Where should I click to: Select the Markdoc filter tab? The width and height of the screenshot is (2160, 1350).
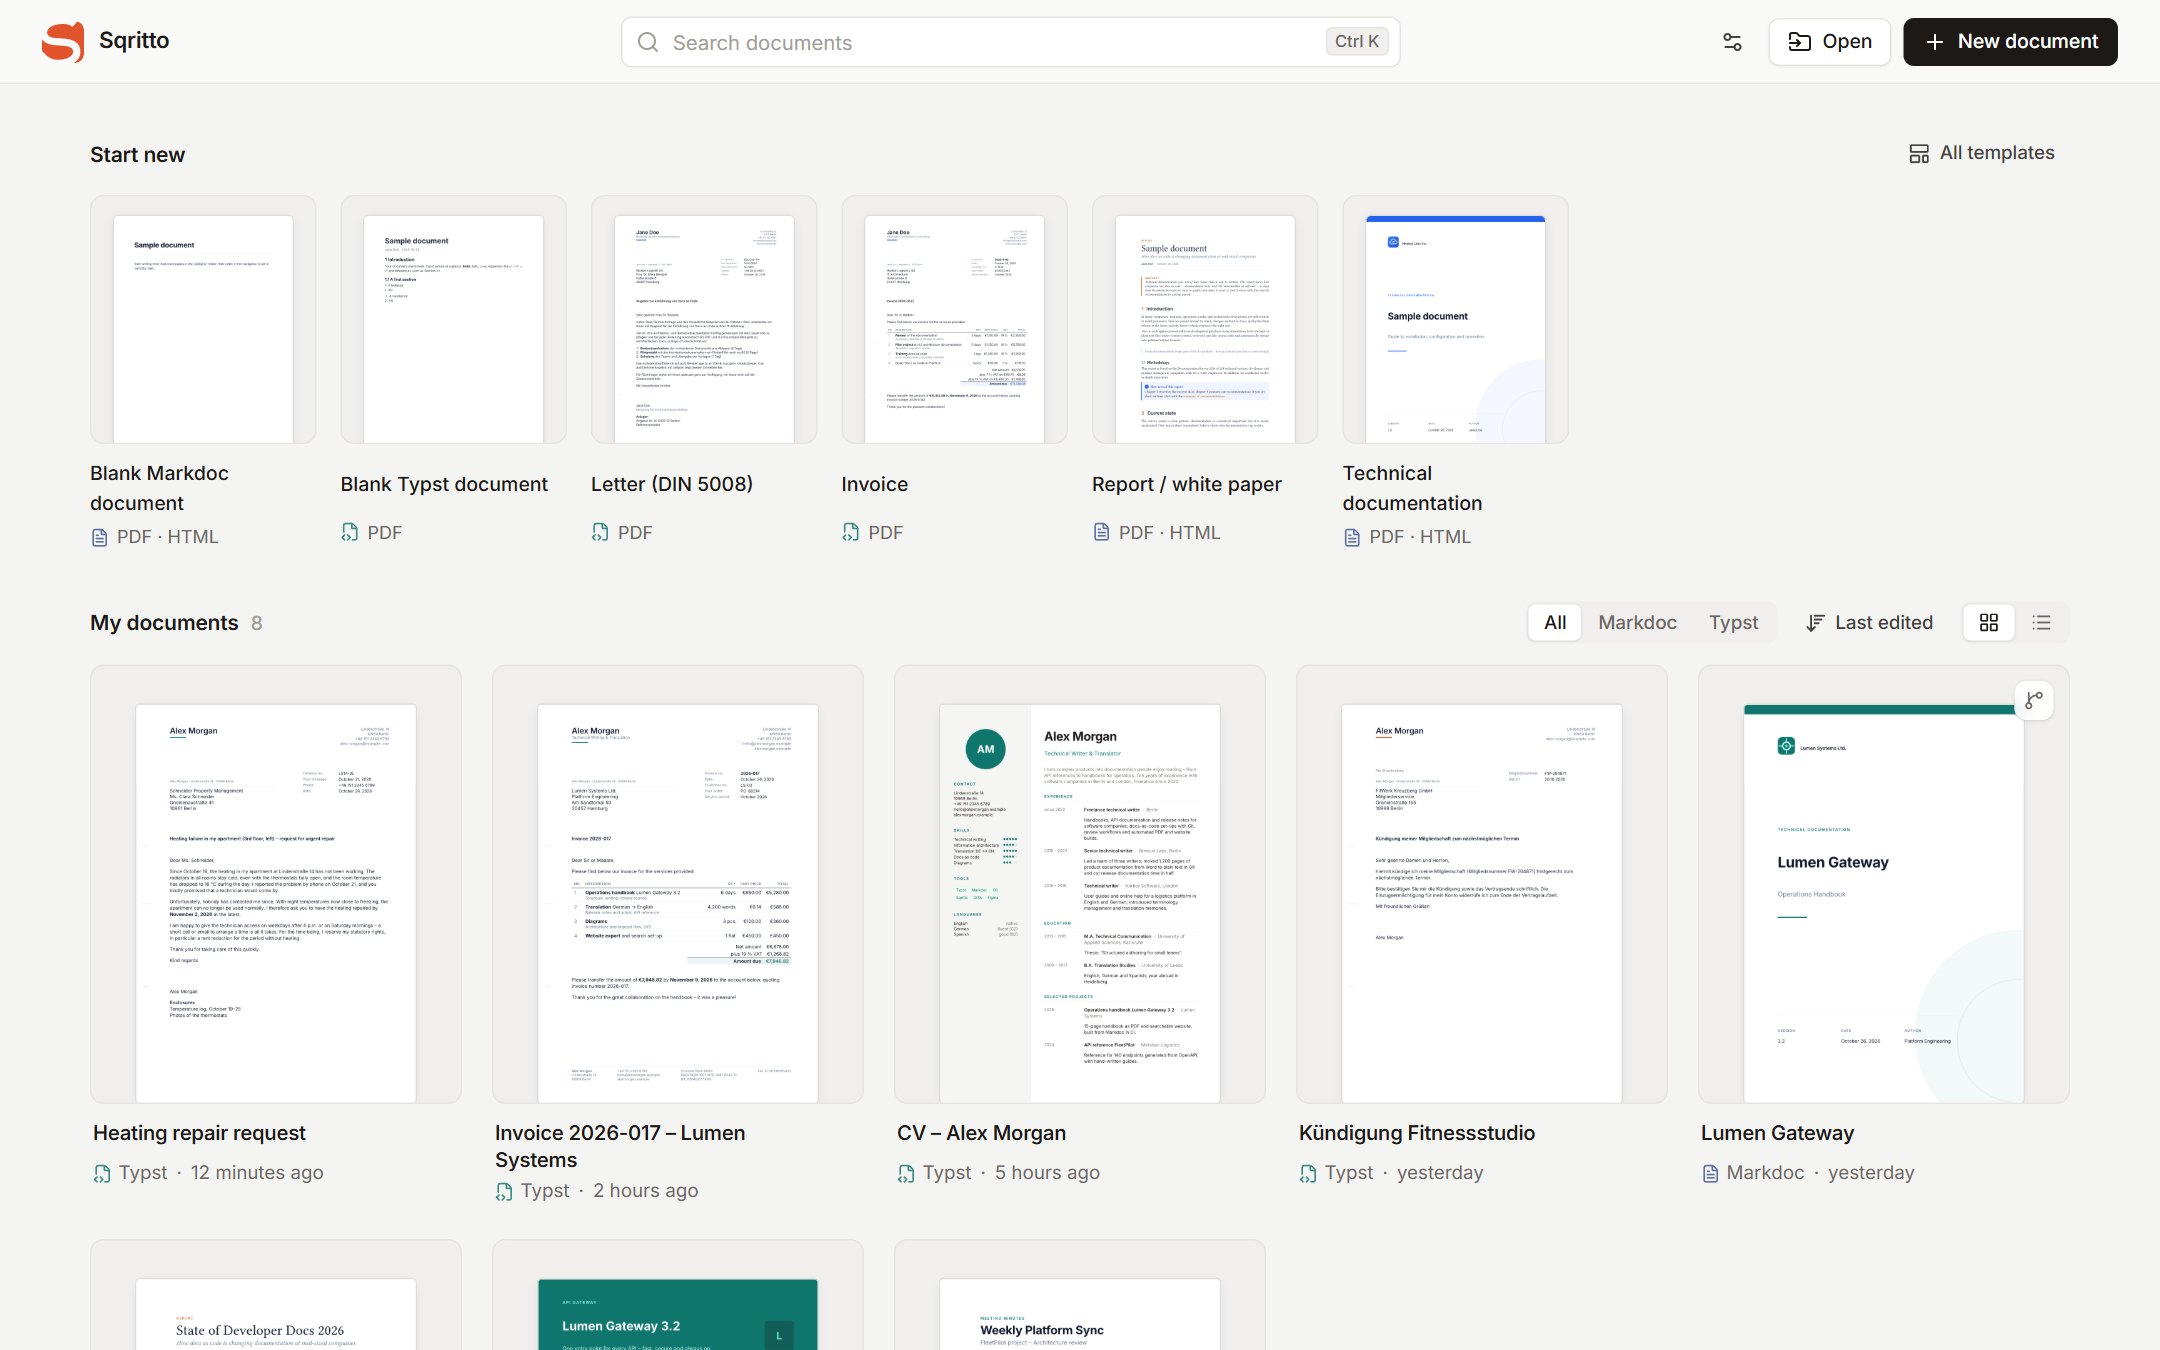click(x=1637, y=622)
